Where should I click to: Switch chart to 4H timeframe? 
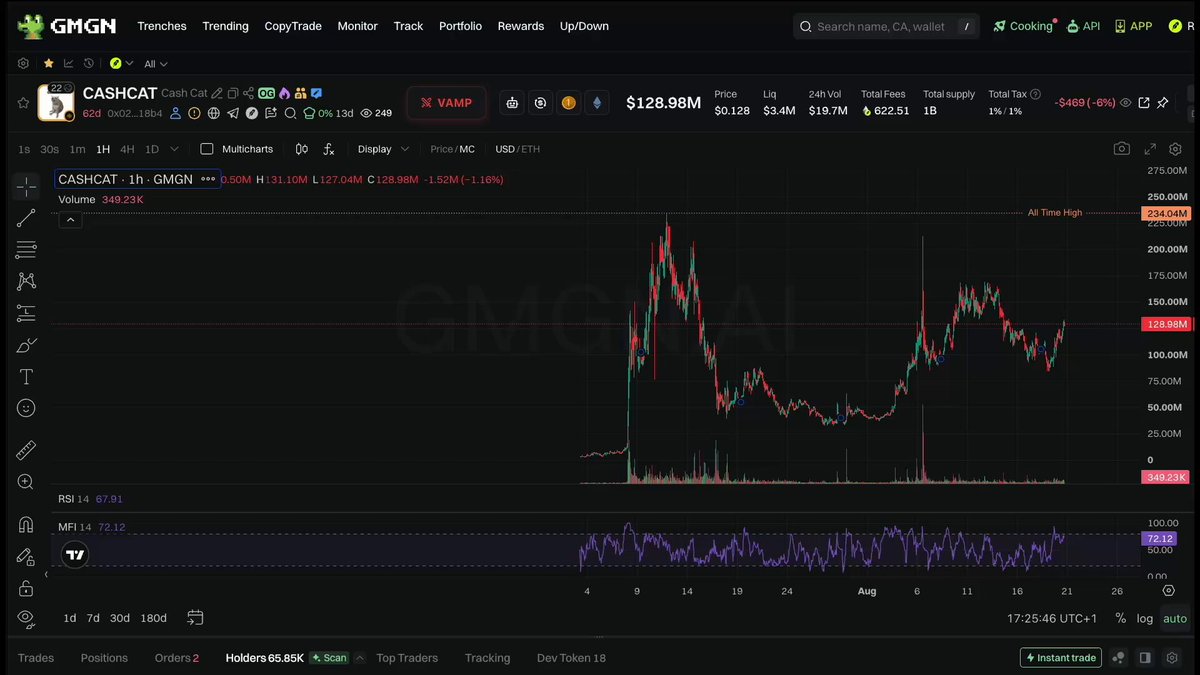(x=127, y=149)
